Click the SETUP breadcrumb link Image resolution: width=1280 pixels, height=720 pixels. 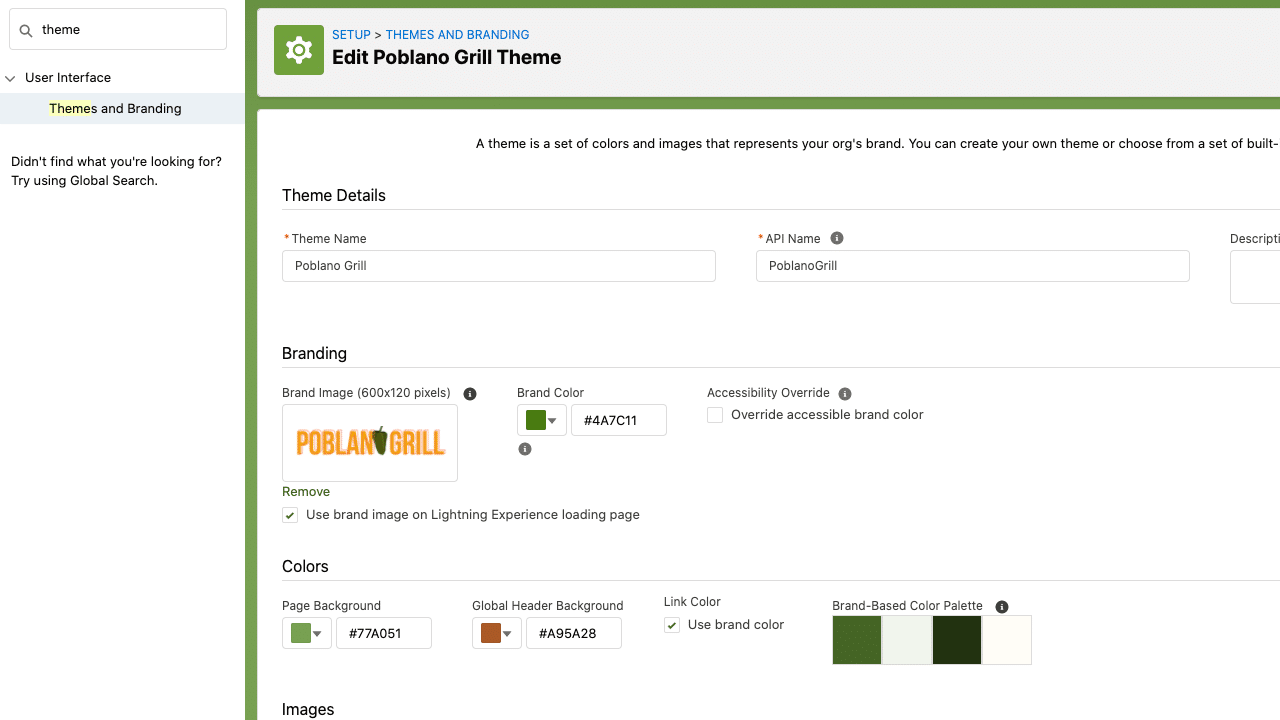tap(351, 35)
